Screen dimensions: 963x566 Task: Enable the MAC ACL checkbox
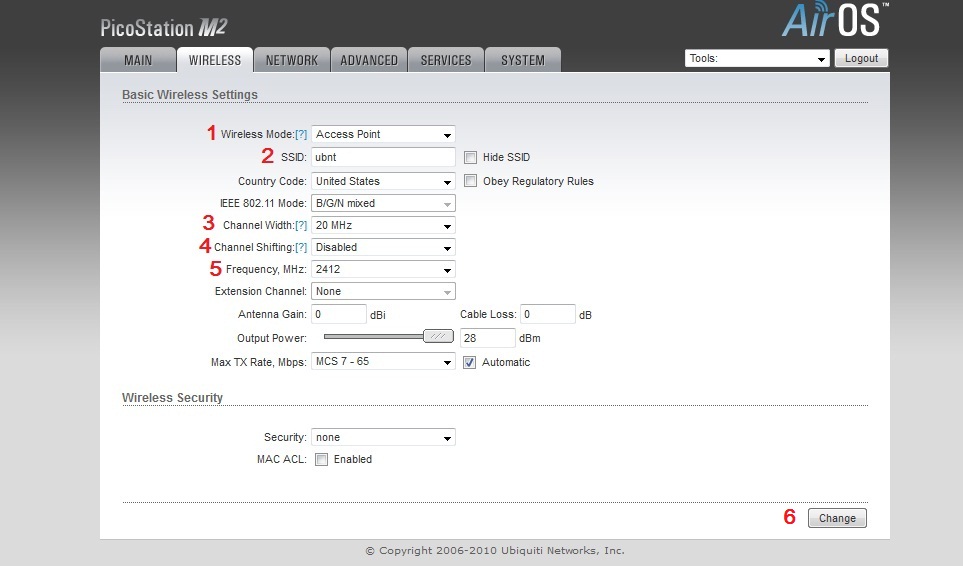pyautogui.click(x=321, y=460)
